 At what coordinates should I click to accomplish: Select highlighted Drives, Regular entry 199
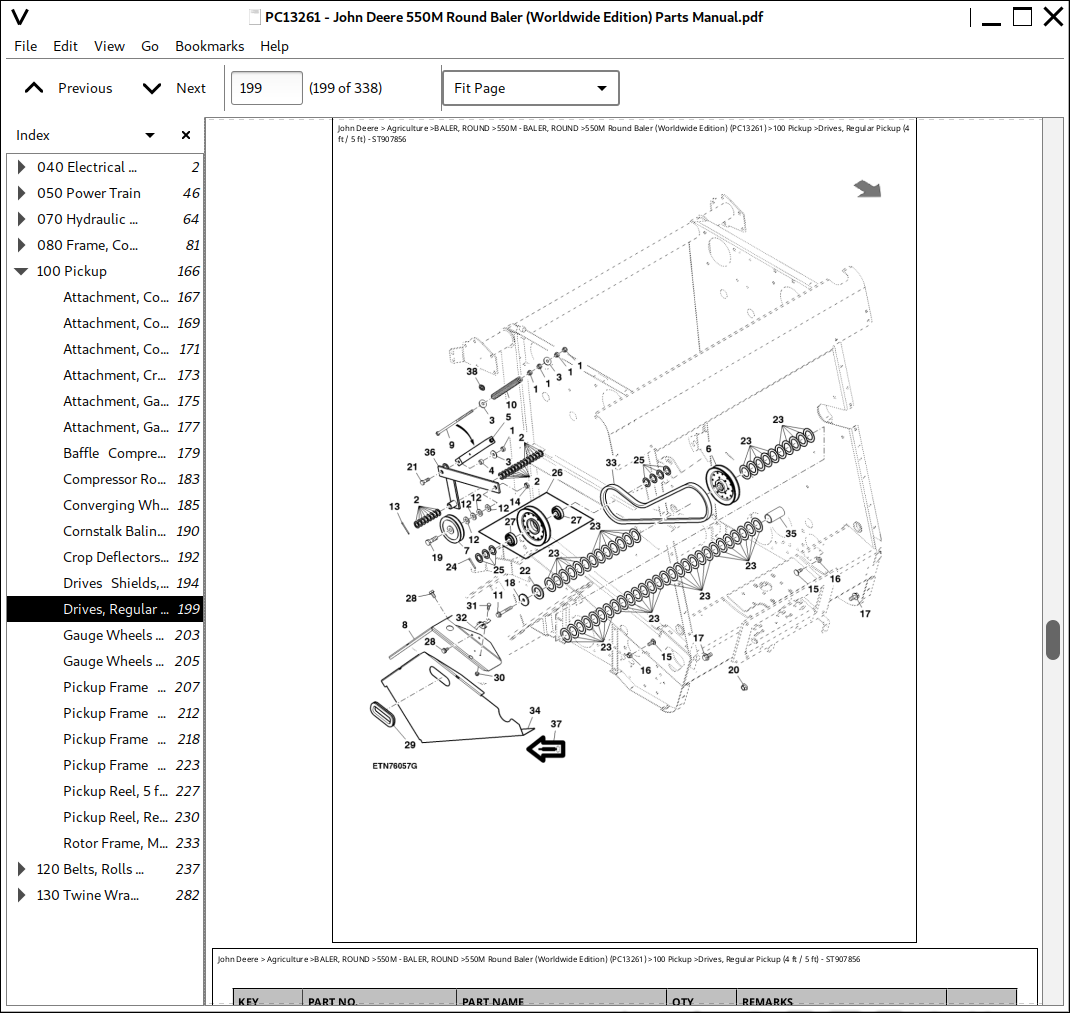pos(105,609)
